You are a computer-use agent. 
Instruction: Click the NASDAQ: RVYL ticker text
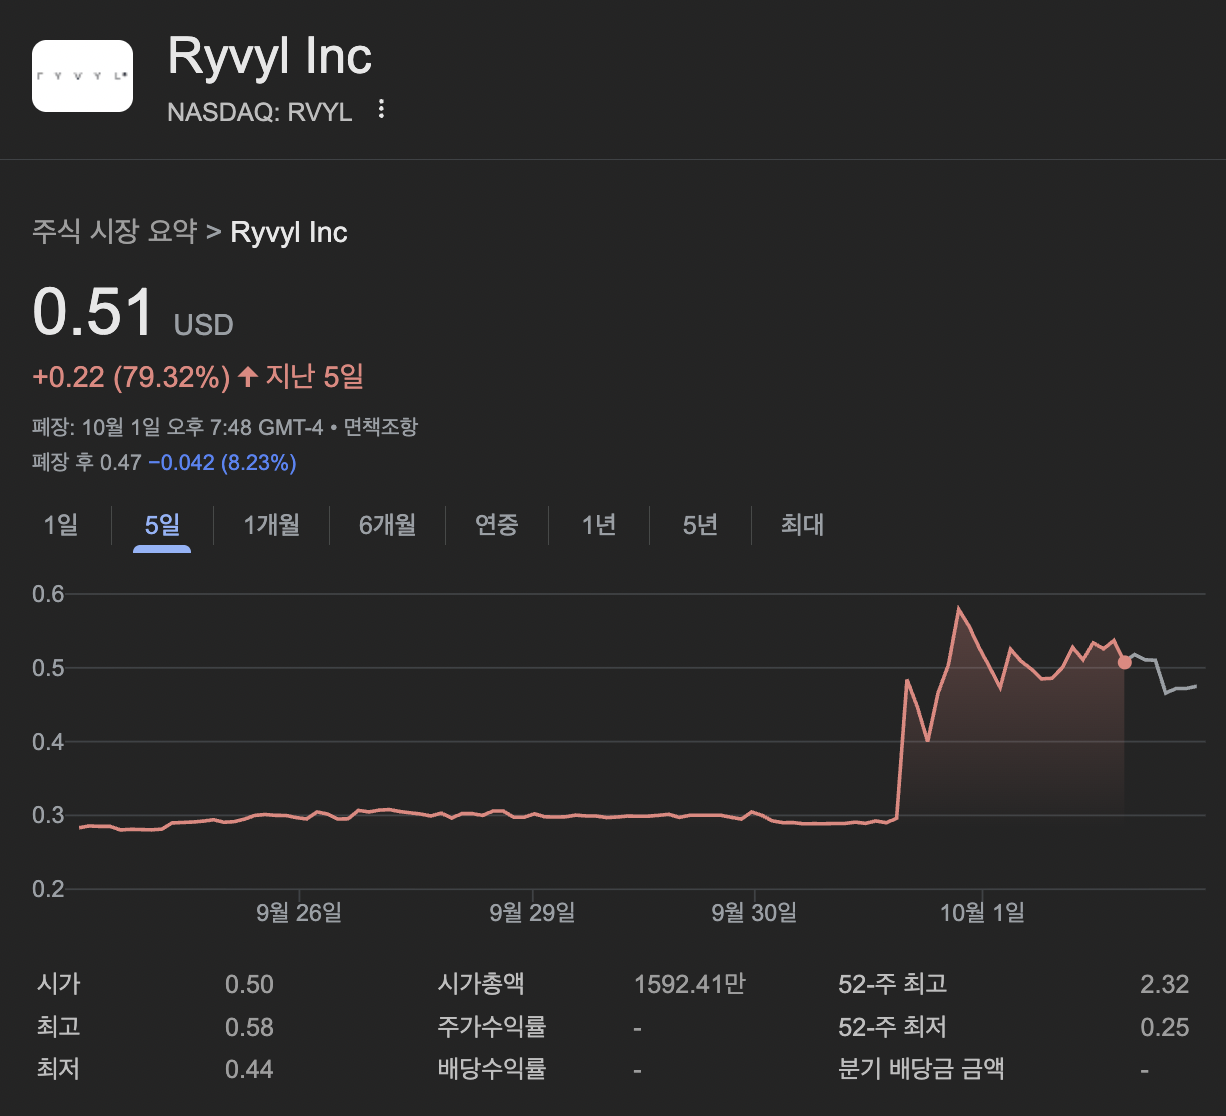(260, 112)
